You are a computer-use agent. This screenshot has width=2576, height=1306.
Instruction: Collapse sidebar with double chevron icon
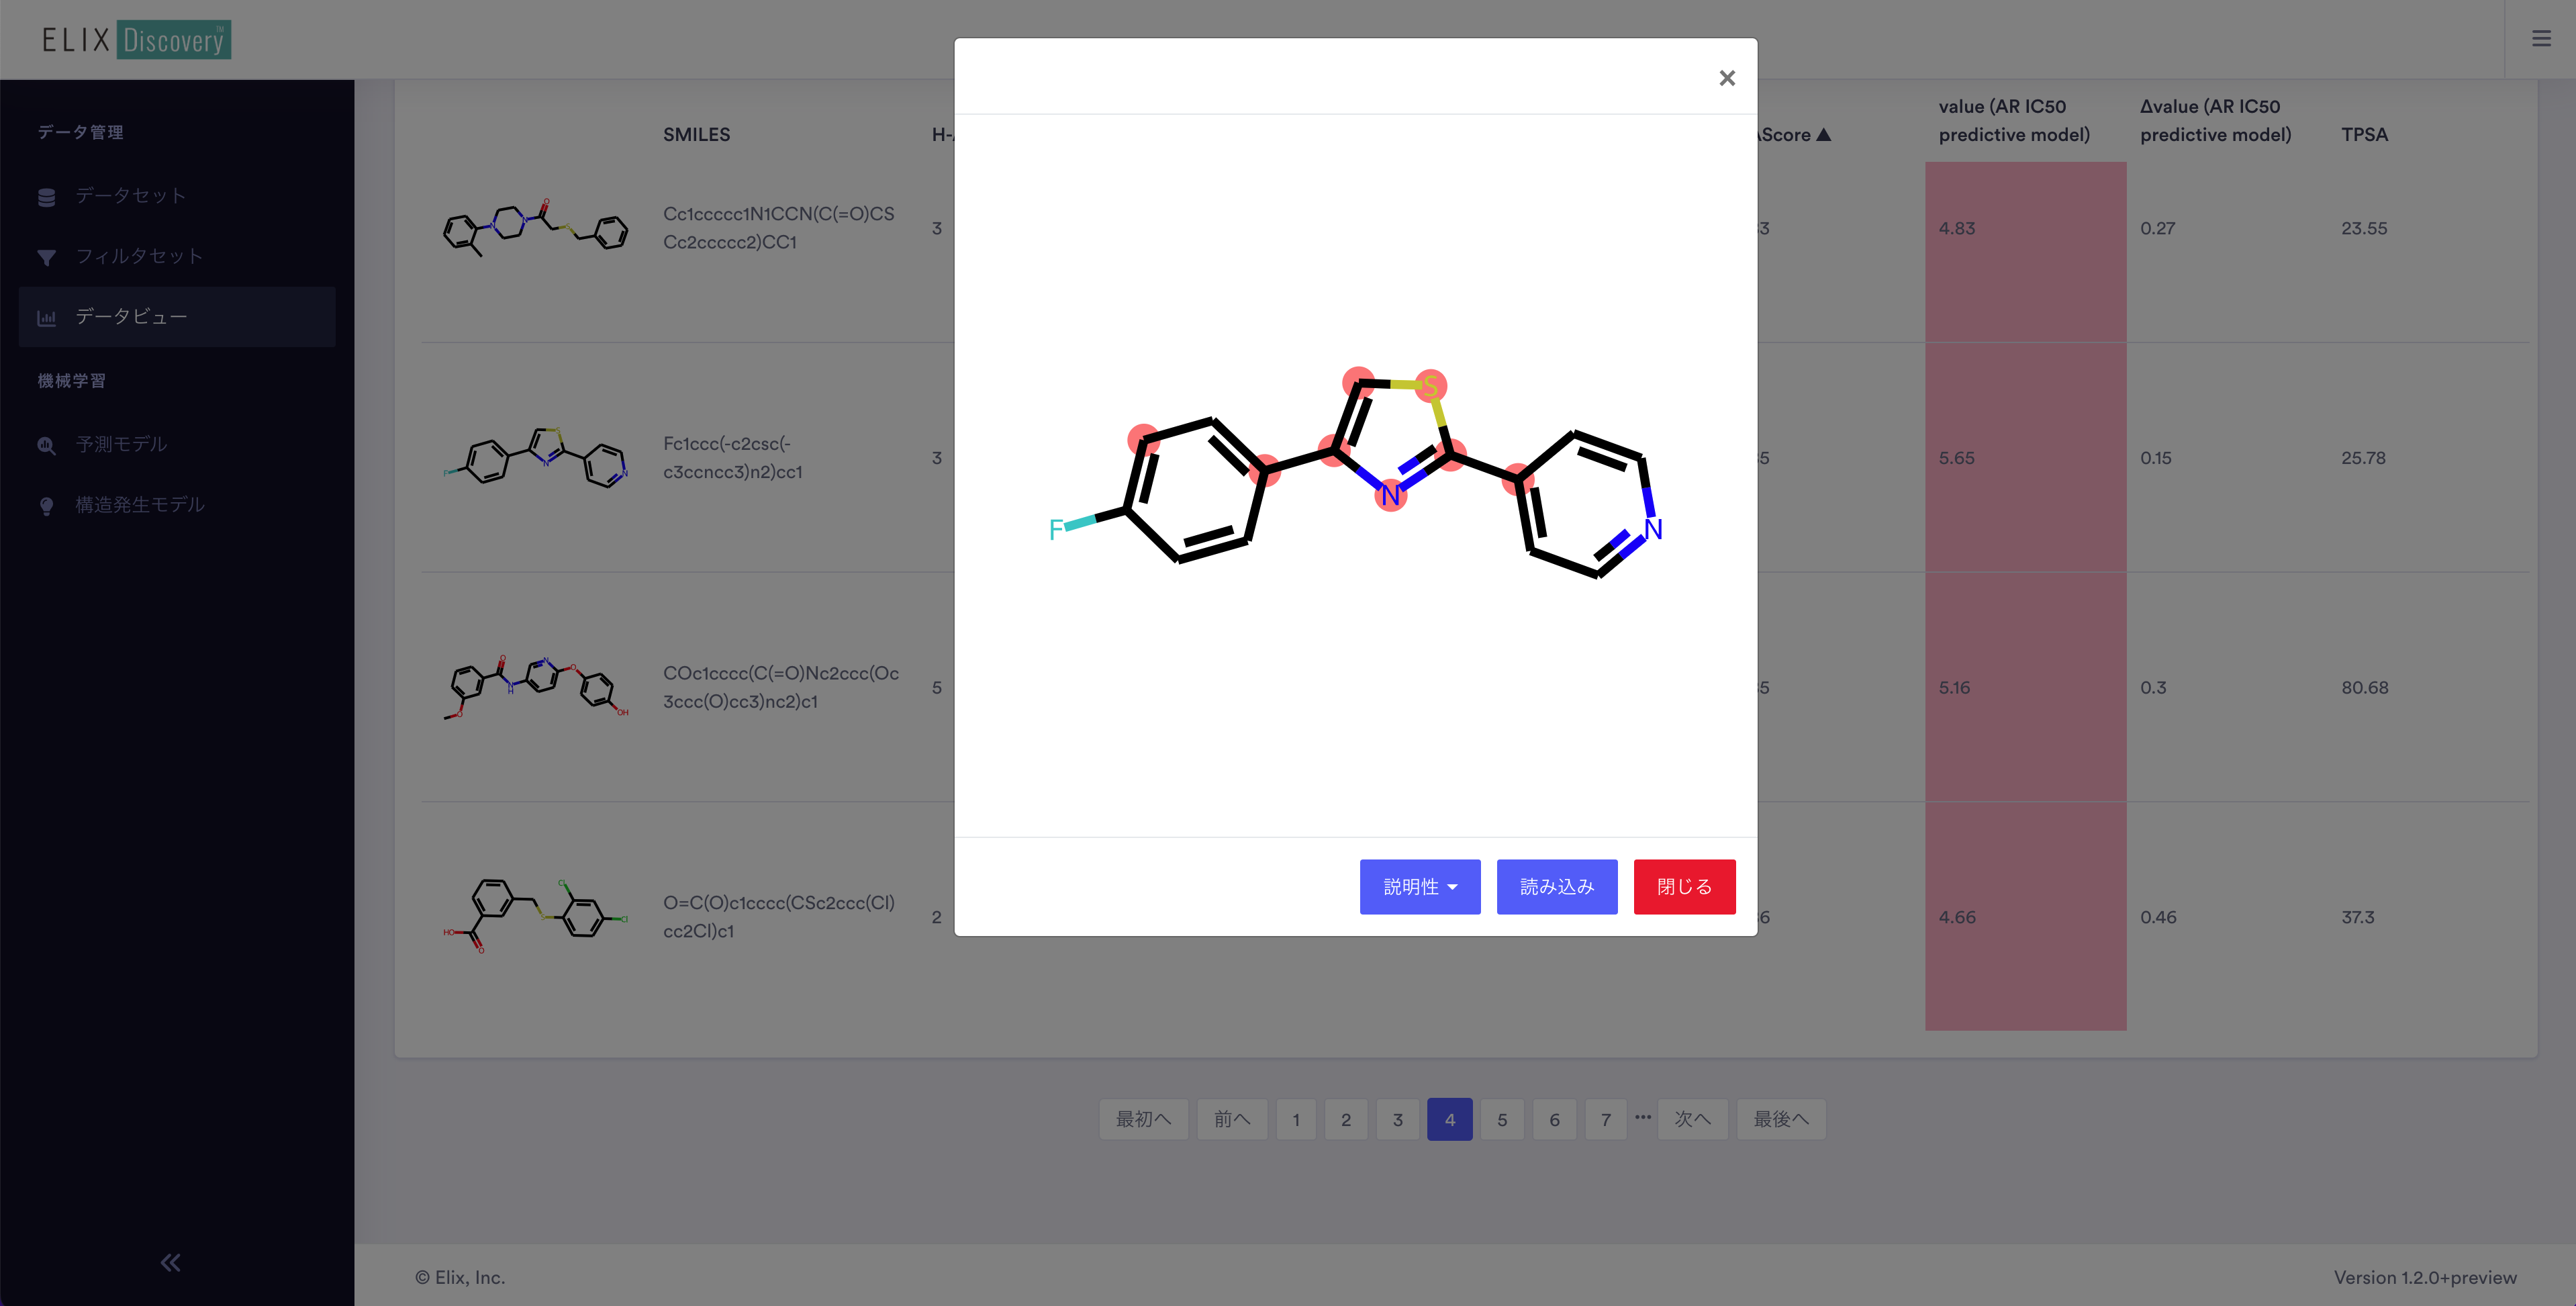coord(171,1262)
